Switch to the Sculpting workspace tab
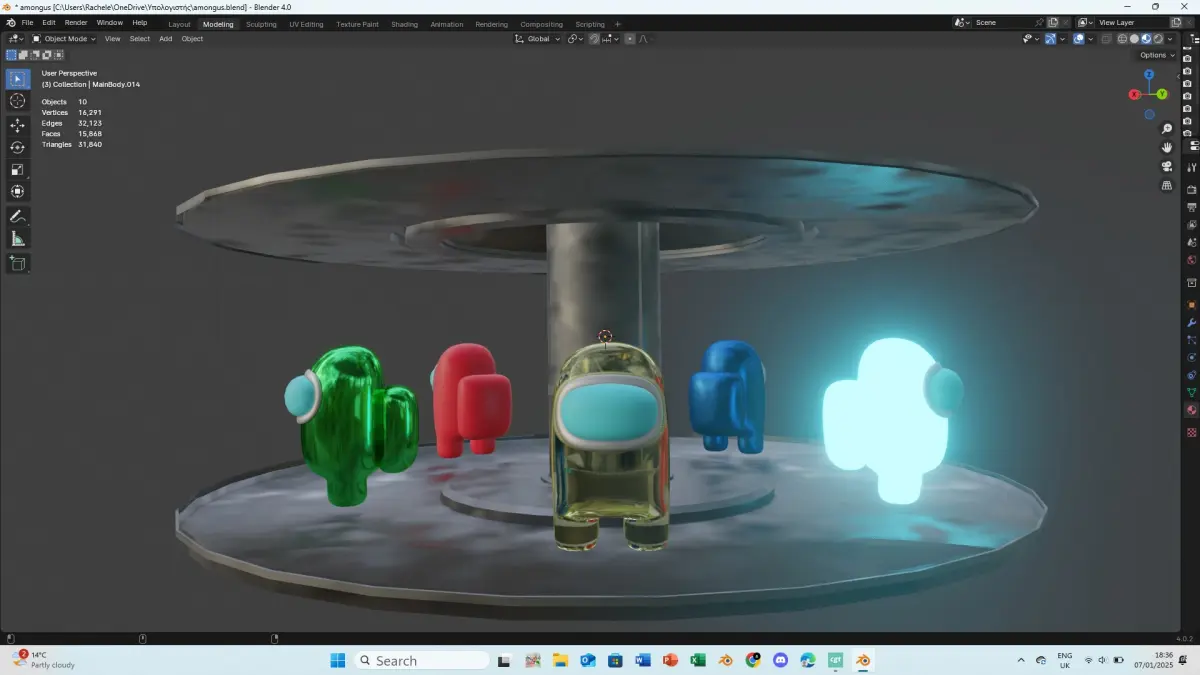The image size is (1200, 675). pos(261,24)
